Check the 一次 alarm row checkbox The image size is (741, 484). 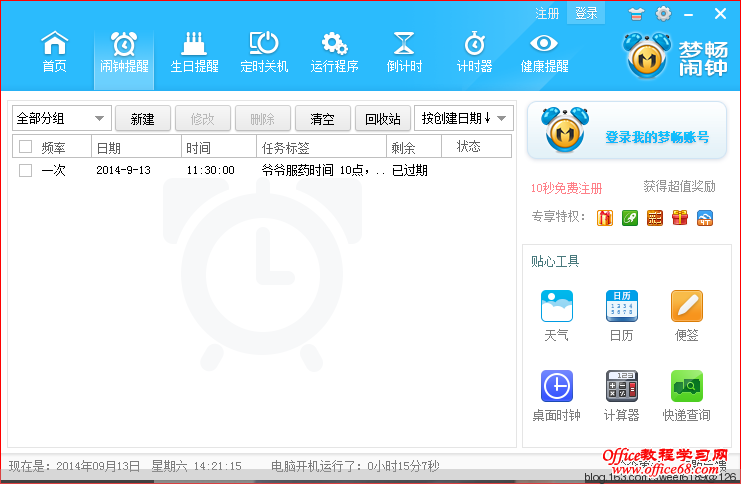(x=26, y=170)
